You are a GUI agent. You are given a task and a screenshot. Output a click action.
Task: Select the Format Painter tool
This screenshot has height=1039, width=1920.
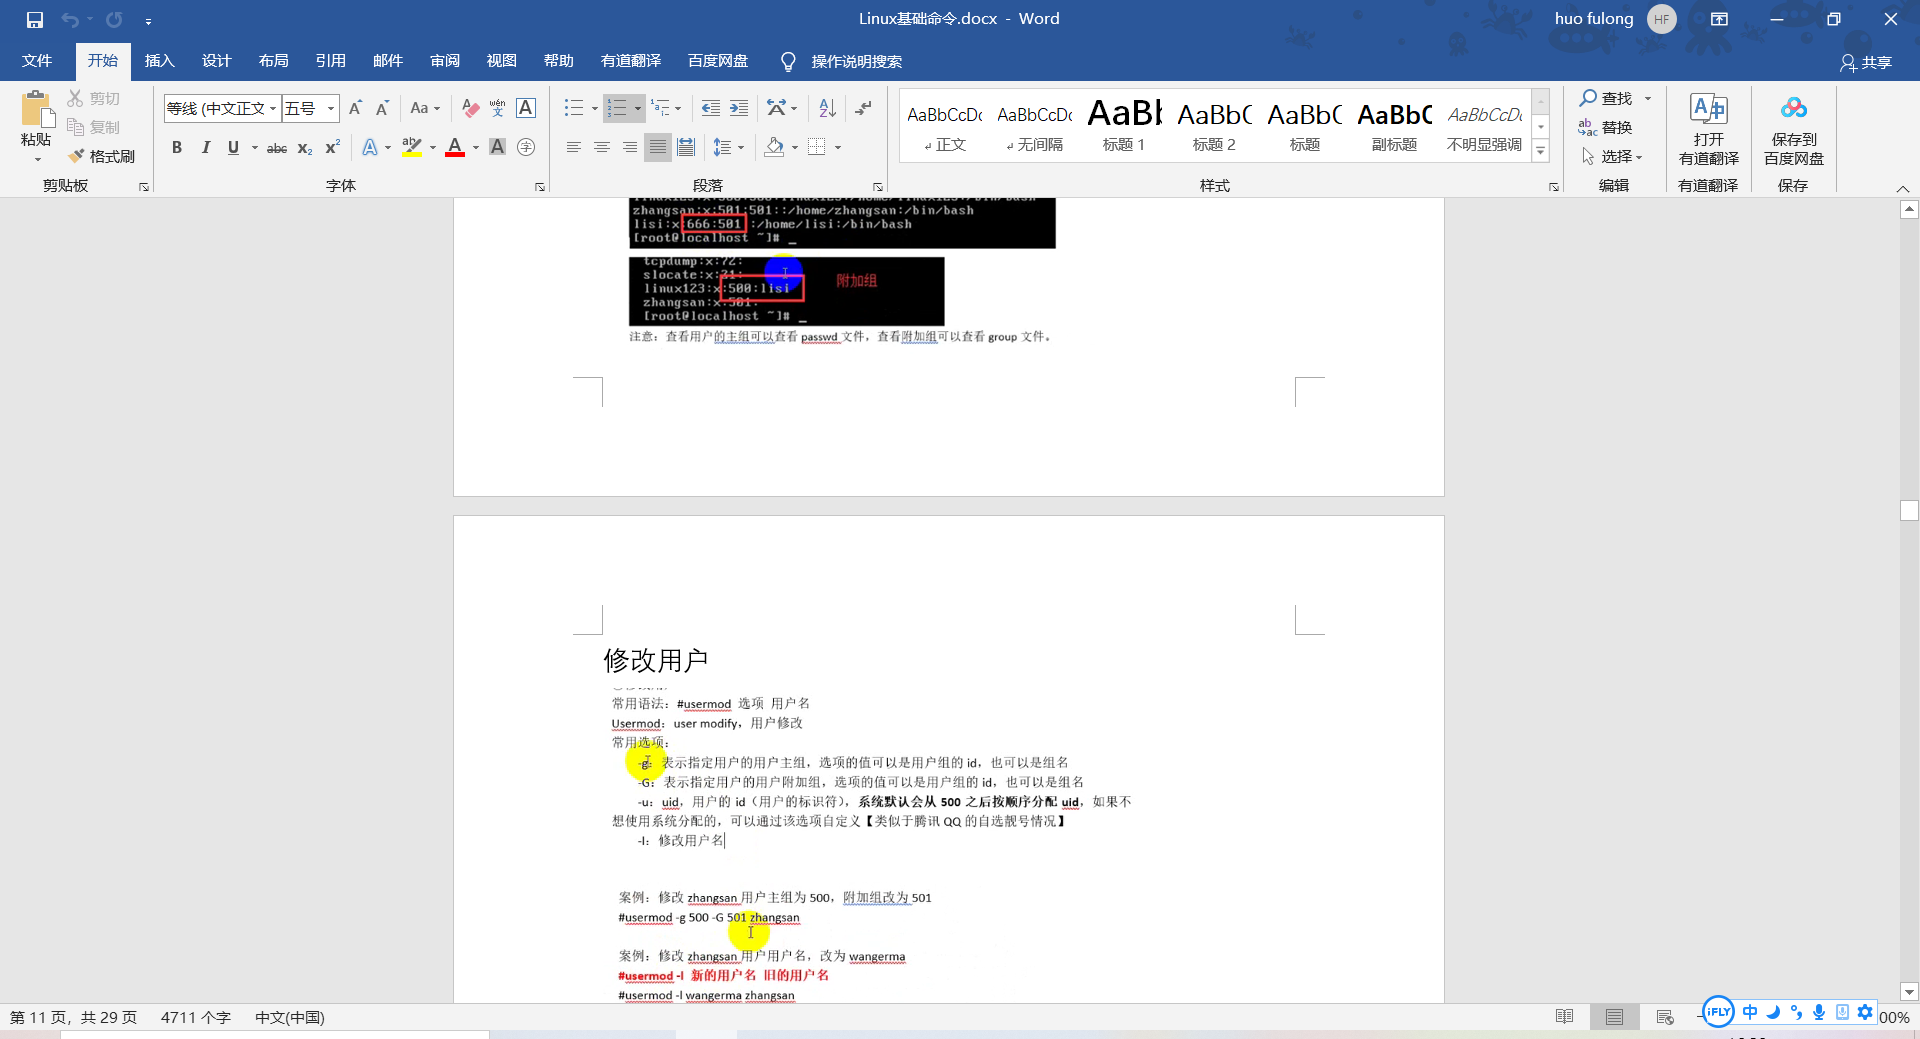(101, 156)
